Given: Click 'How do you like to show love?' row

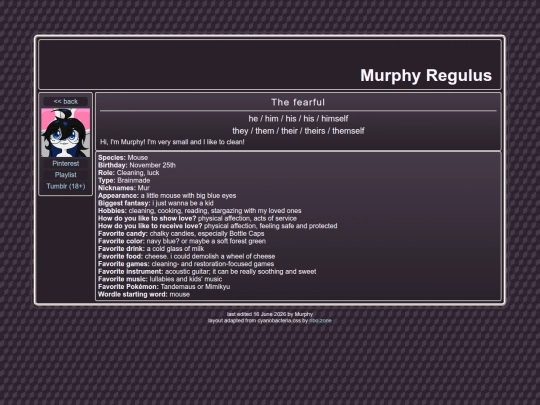Looking at the screenshot, I should point(197,218).
